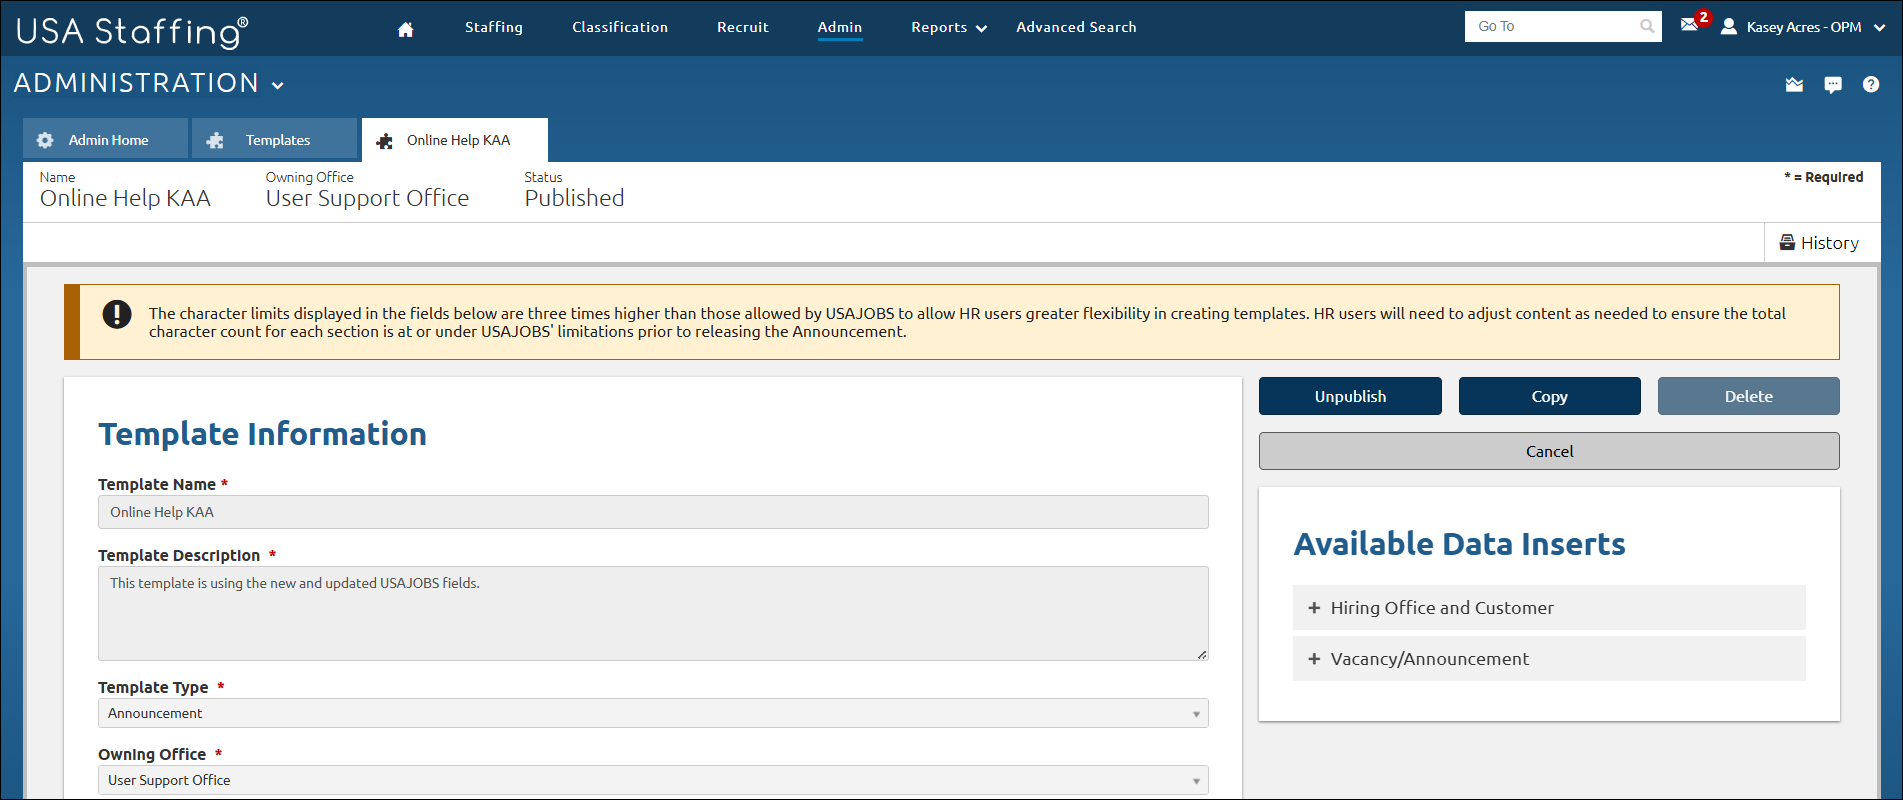1903x800 pixels.
Task: Expand Vacancy/Announcement data inserts
Action: 1549,658
